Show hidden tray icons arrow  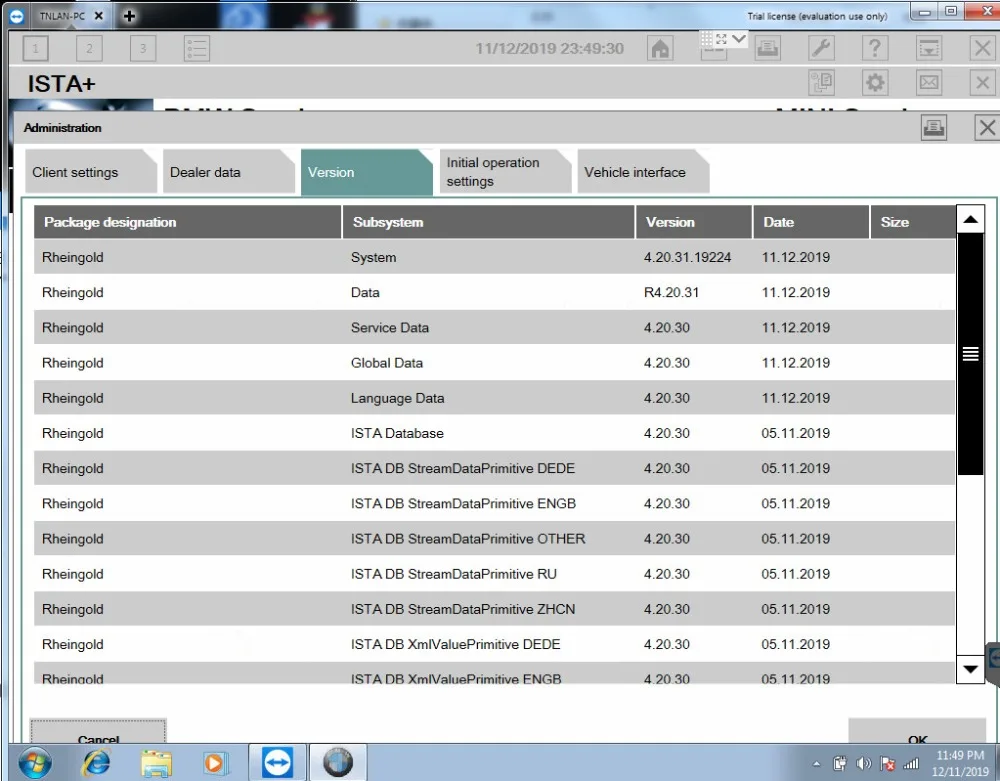pyautogui.click(x=817, y=763)
